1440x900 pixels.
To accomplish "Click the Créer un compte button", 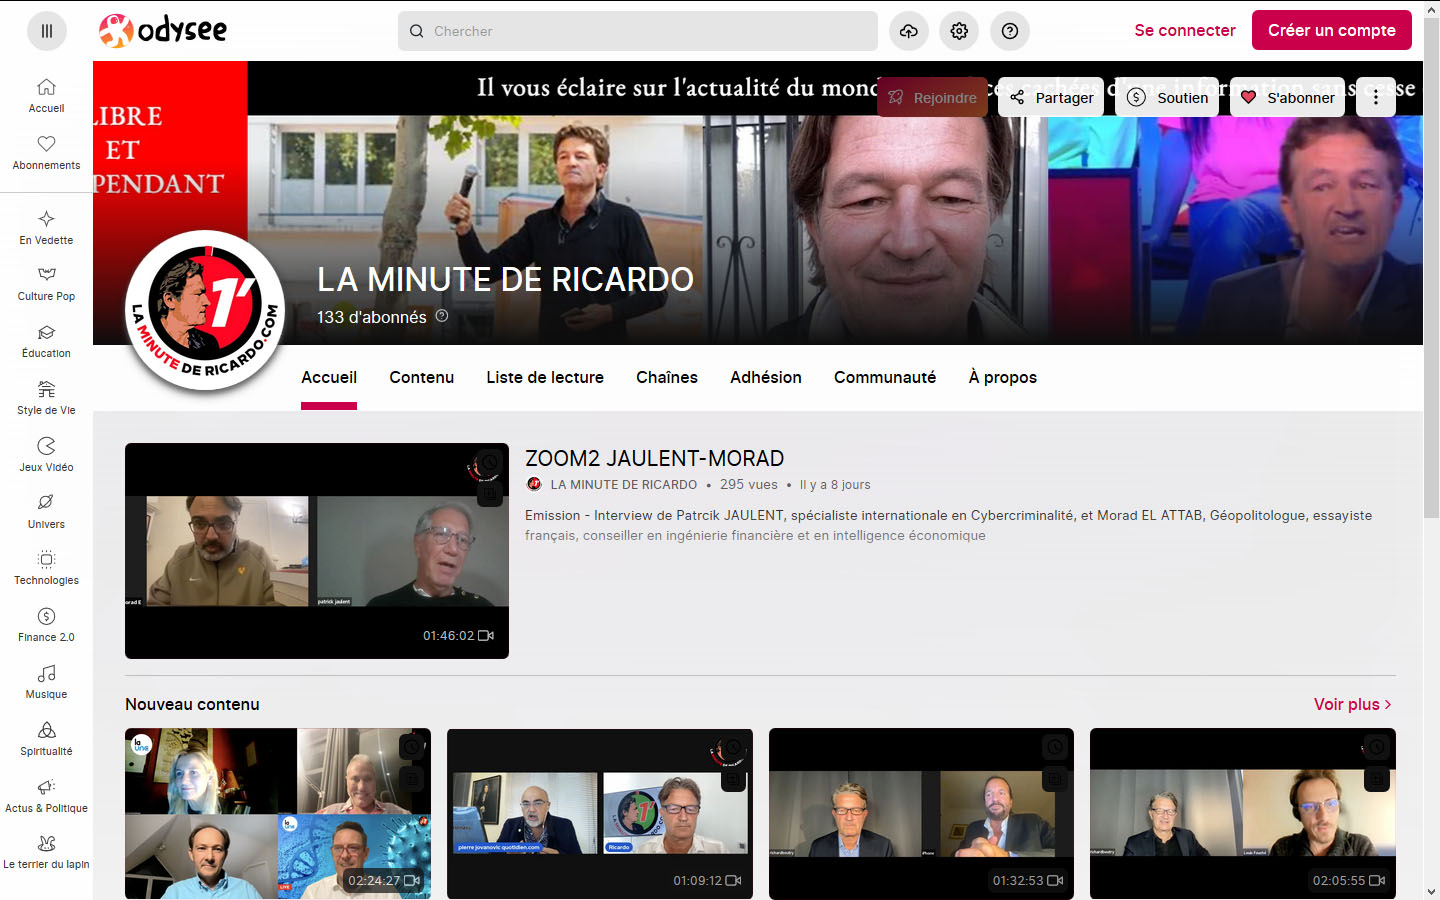I will coord(1332,30).
